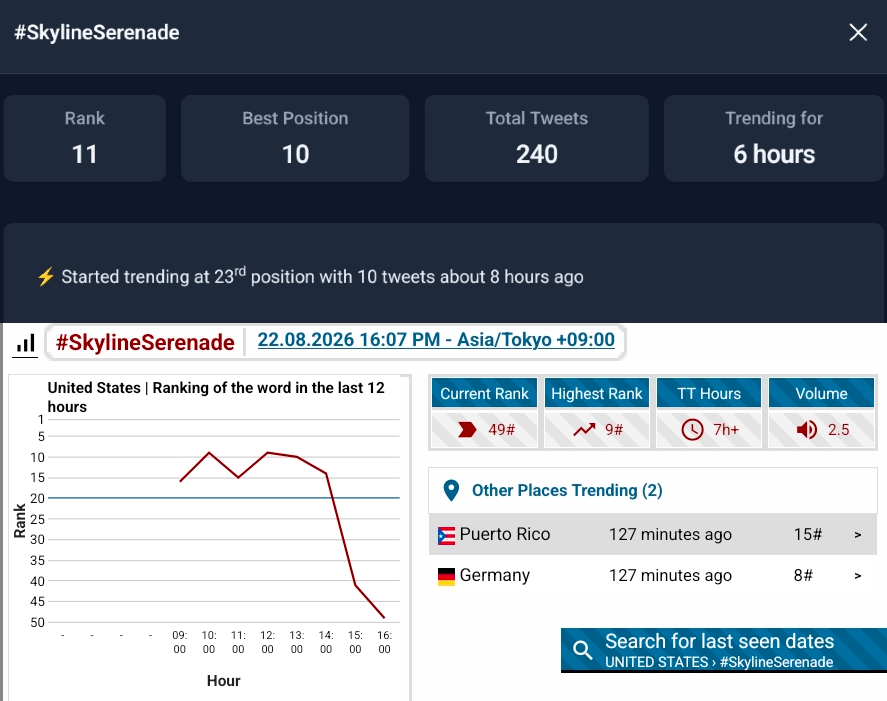Click the bar chart icon beside hashtag
The height and width of the screenshot is (701, 887).
pos(25,343)
